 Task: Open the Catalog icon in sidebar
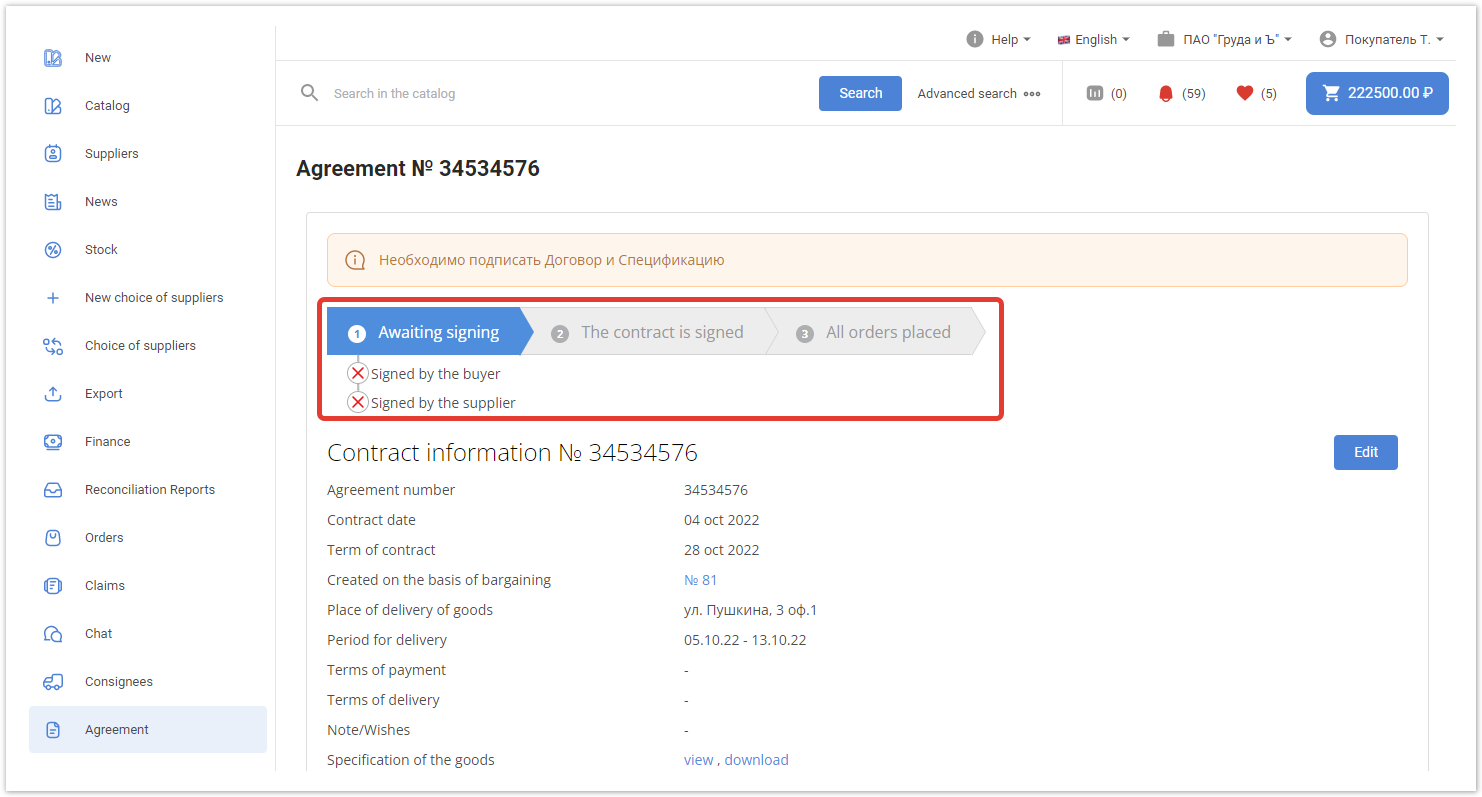(x=53, y=106)
